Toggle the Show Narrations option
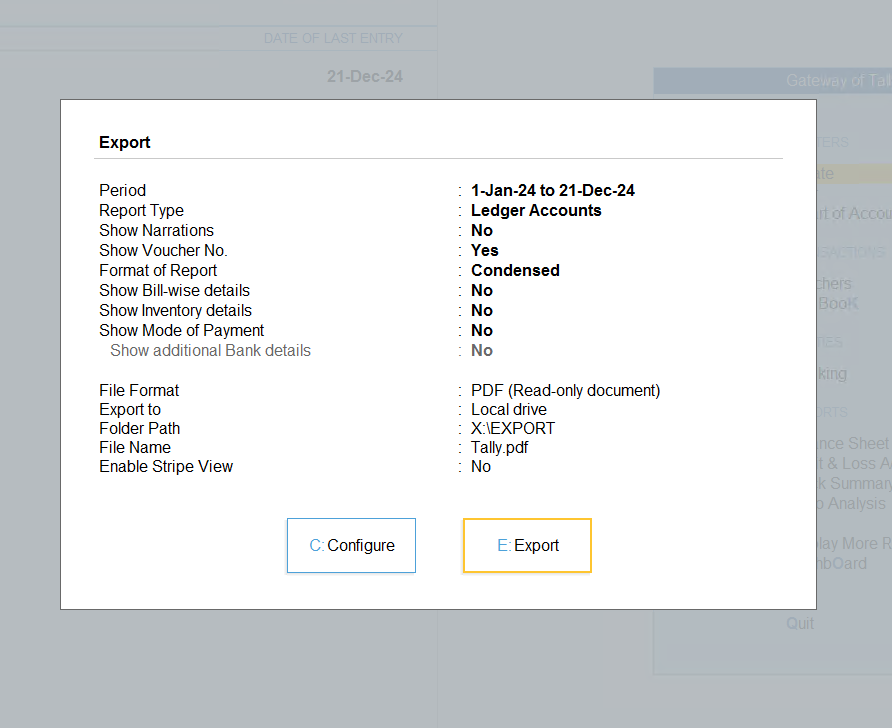 482,230
